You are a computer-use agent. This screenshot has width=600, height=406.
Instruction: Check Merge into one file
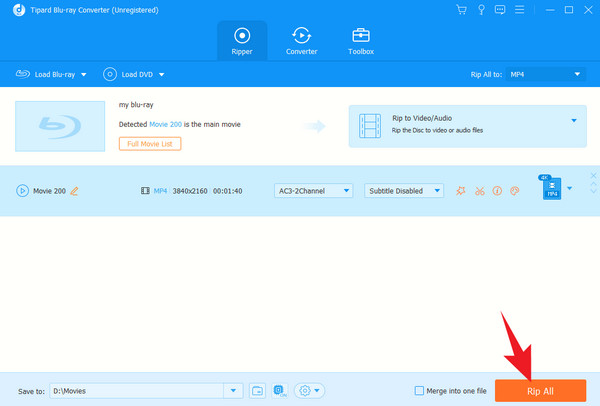(419, 391)
